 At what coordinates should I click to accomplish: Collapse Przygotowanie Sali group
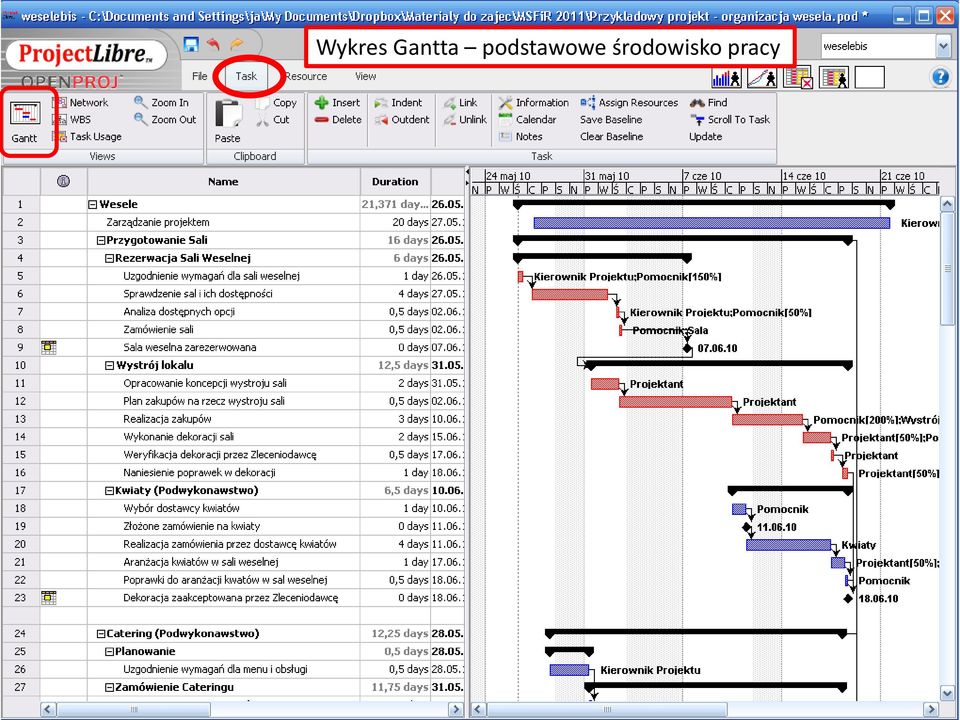(101, 241)
